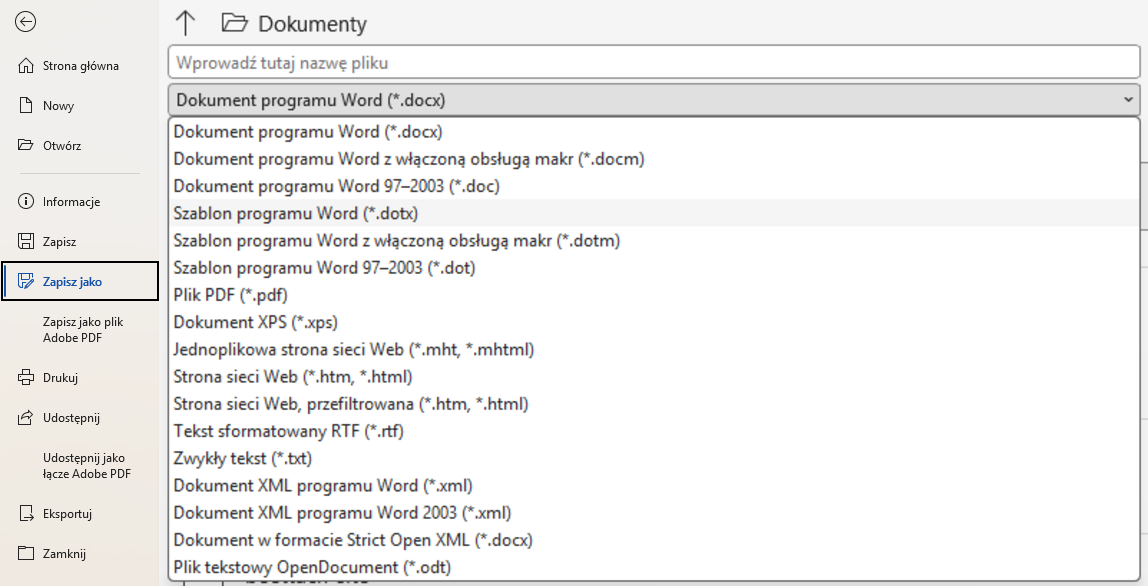Open the Eksportuj menu item
This screenshot has width=1148, height=586.
click(x=67, y=514)
